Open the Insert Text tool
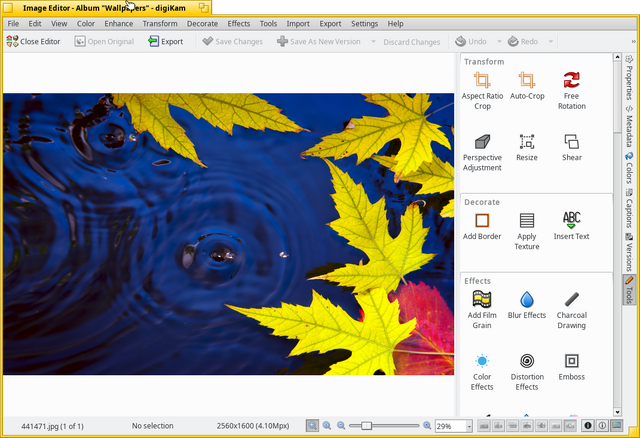 click(x=571, y=227)
